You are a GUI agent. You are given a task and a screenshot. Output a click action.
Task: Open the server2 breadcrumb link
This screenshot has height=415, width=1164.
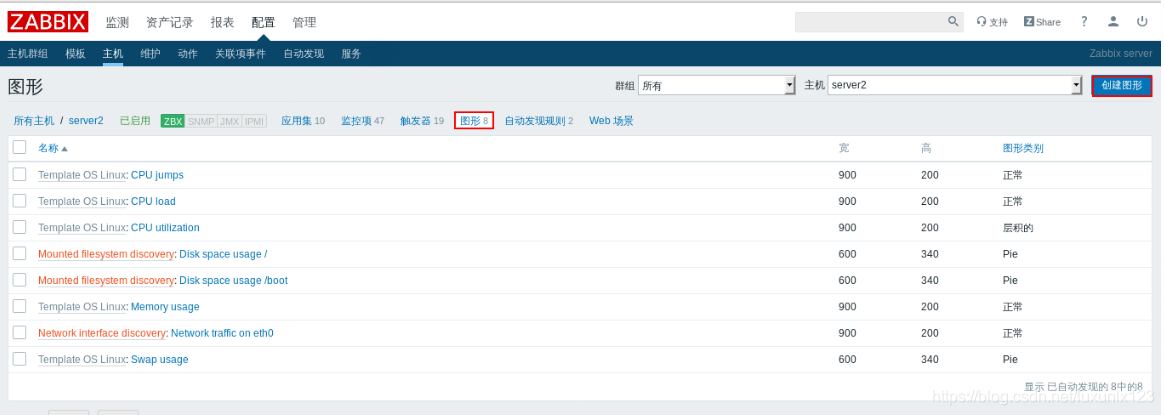pos(86,120)
